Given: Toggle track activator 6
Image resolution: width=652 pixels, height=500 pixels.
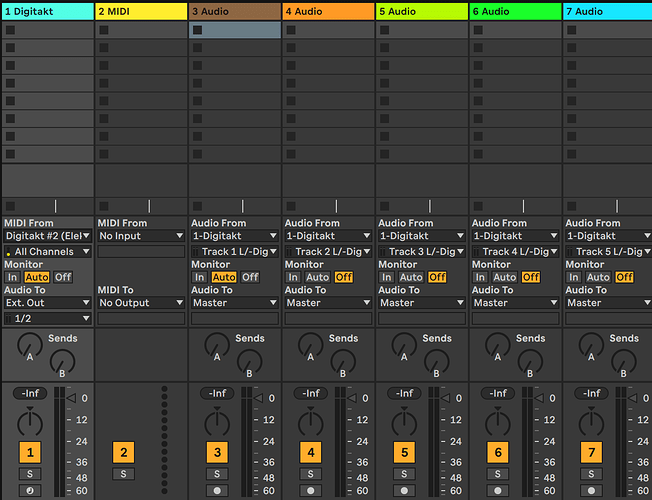Looking at the screenshot, I should tap(498, 452).
